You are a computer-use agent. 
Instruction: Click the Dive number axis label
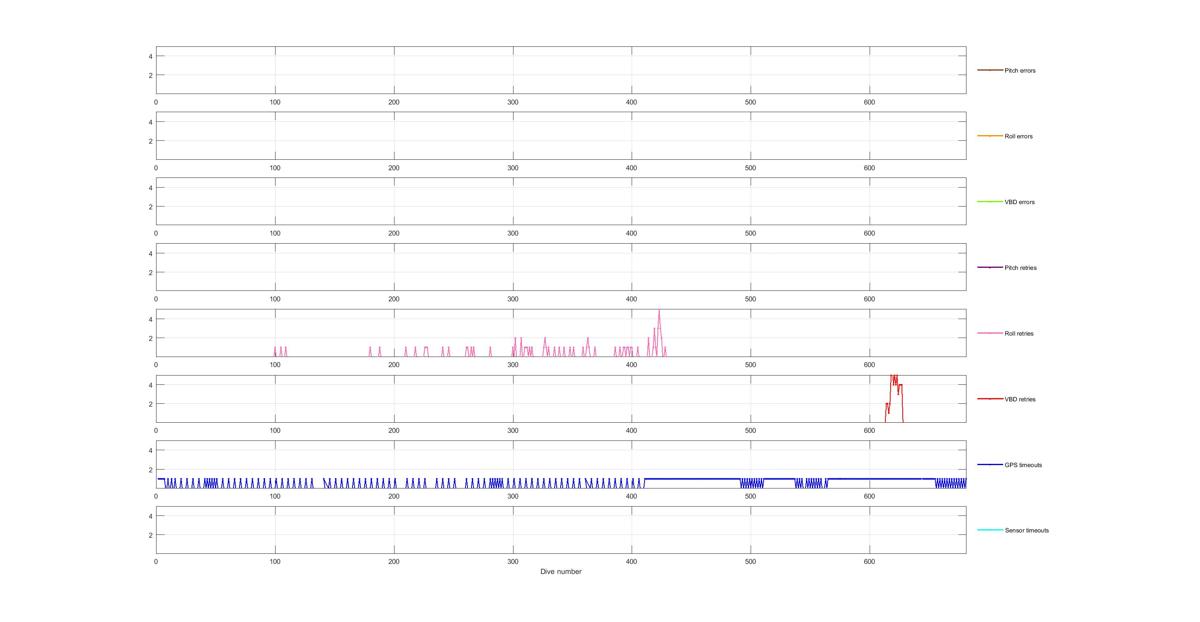click(561, 572)
